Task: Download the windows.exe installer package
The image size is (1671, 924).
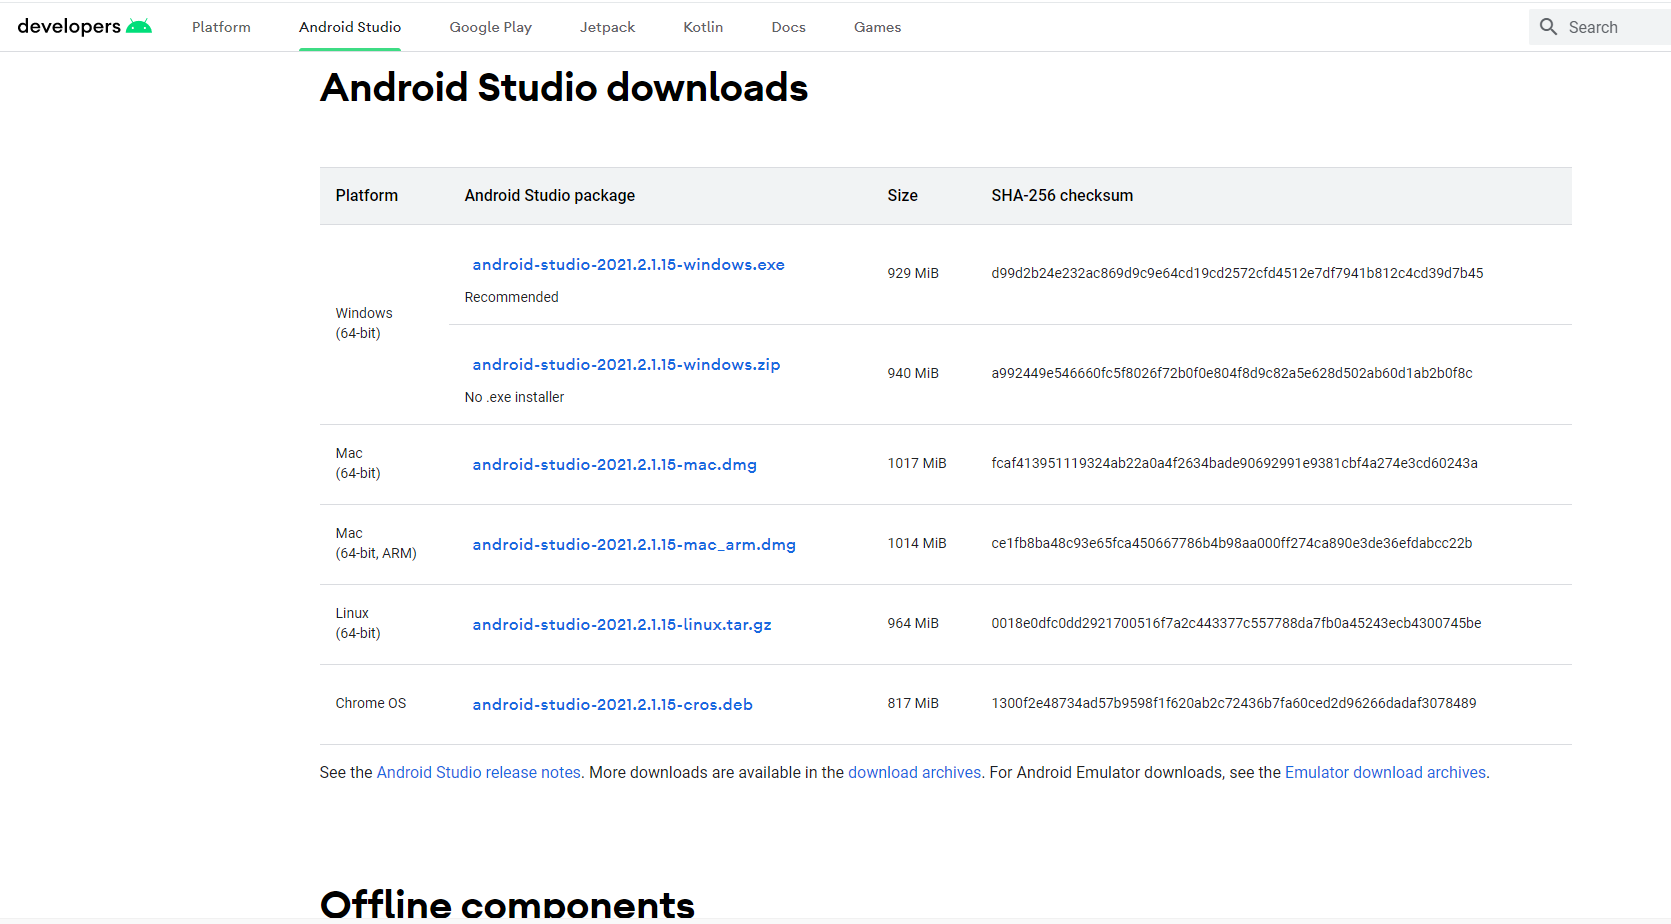Action: [628, 265]
